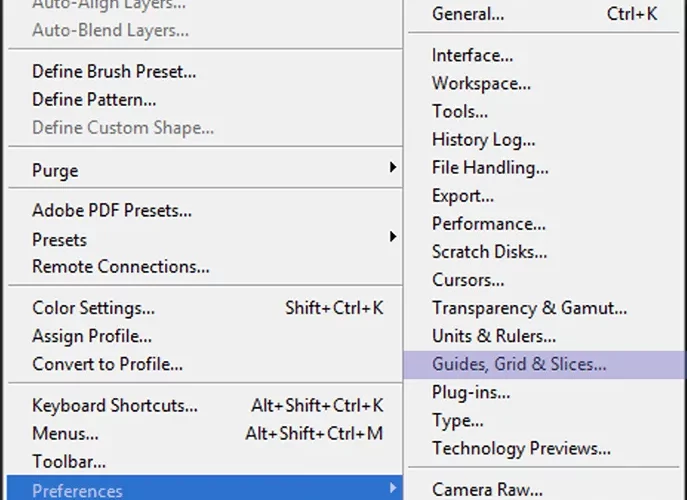This screenshot has width=687, height=500.
Task: Open Guides, Grid & Slices preferences
Action: click(x=545, y=365)
